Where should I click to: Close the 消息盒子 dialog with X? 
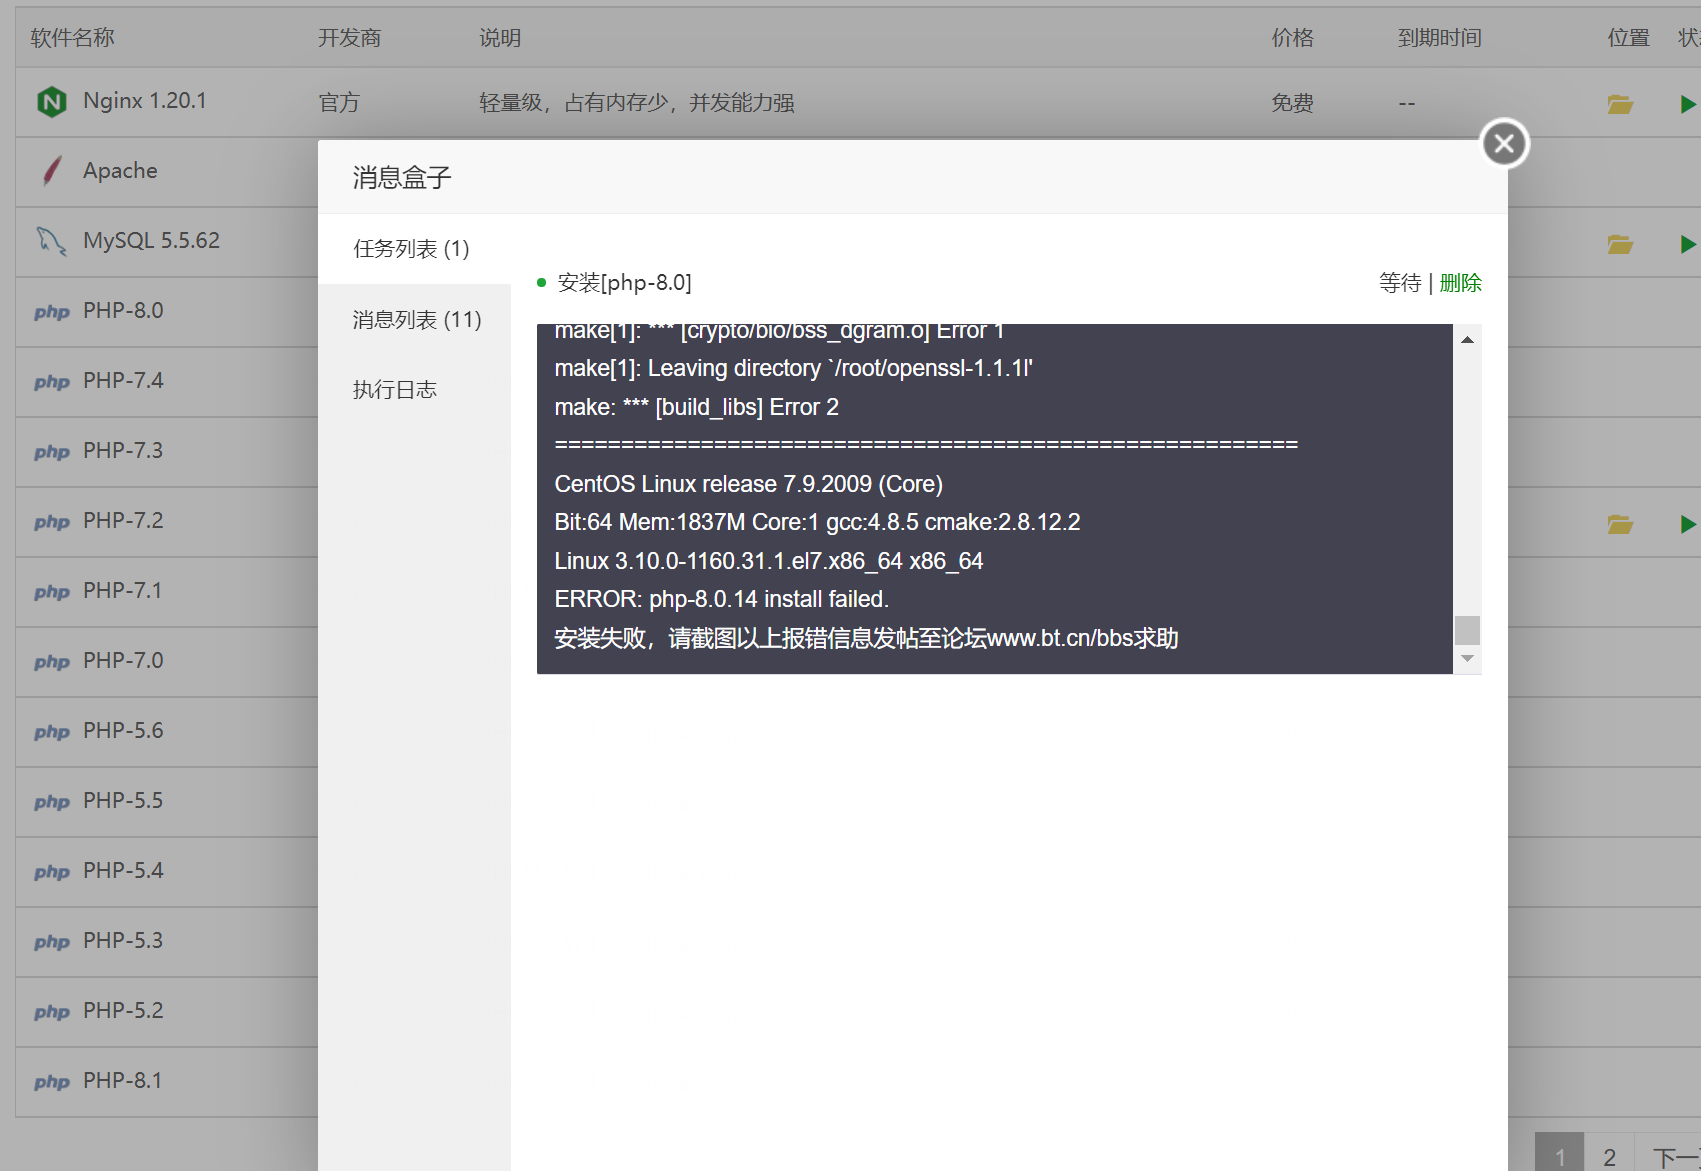[1504, 144]
